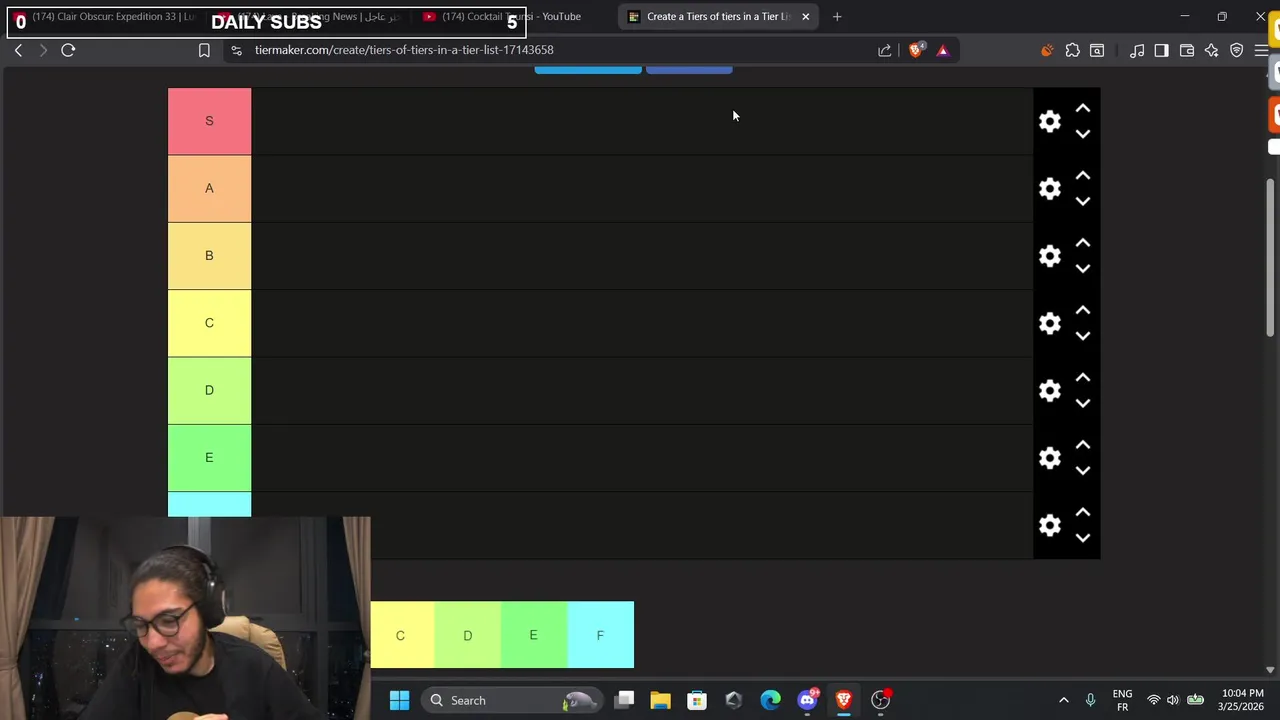The image size is (1280, 720).
Task: Open Microsoft Edge from the taskbar
Action: click(x=770, y=700)
